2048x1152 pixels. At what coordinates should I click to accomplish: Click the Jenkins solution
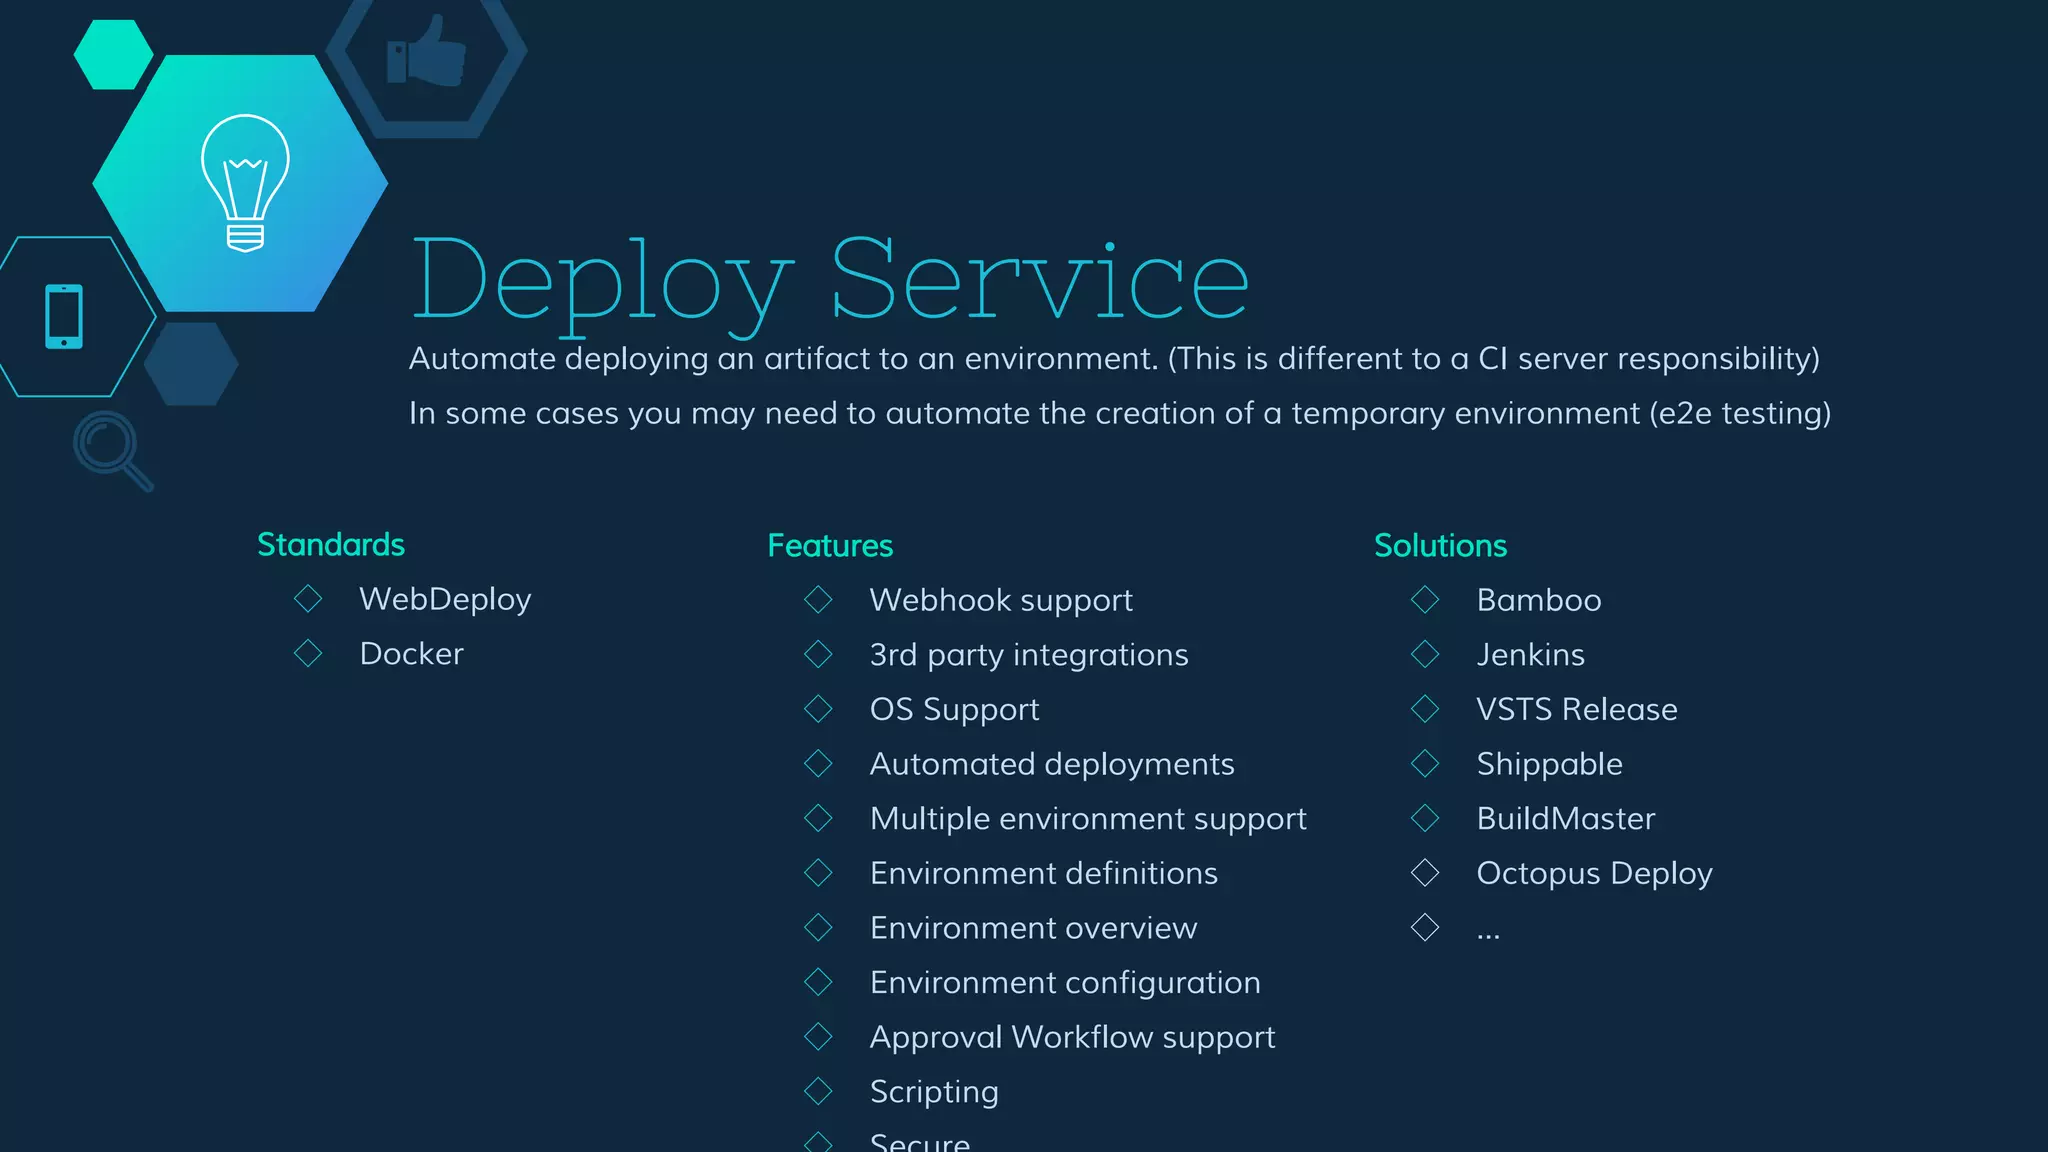coord(1530,655)
